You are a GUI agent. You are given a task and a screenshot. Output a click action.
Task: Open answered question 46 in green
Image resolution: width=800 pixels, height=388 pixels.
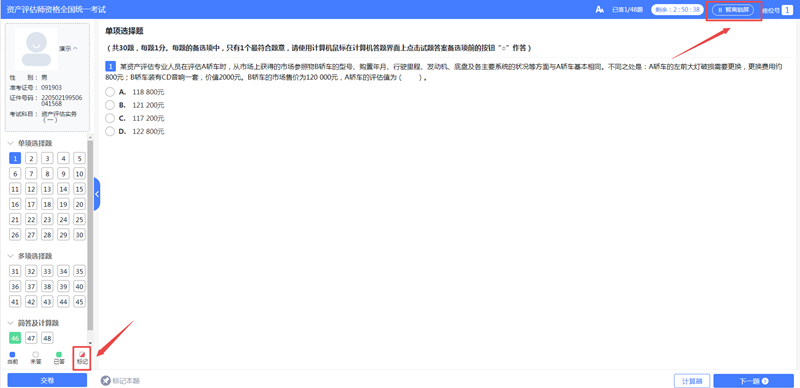(x=15, y=338)
